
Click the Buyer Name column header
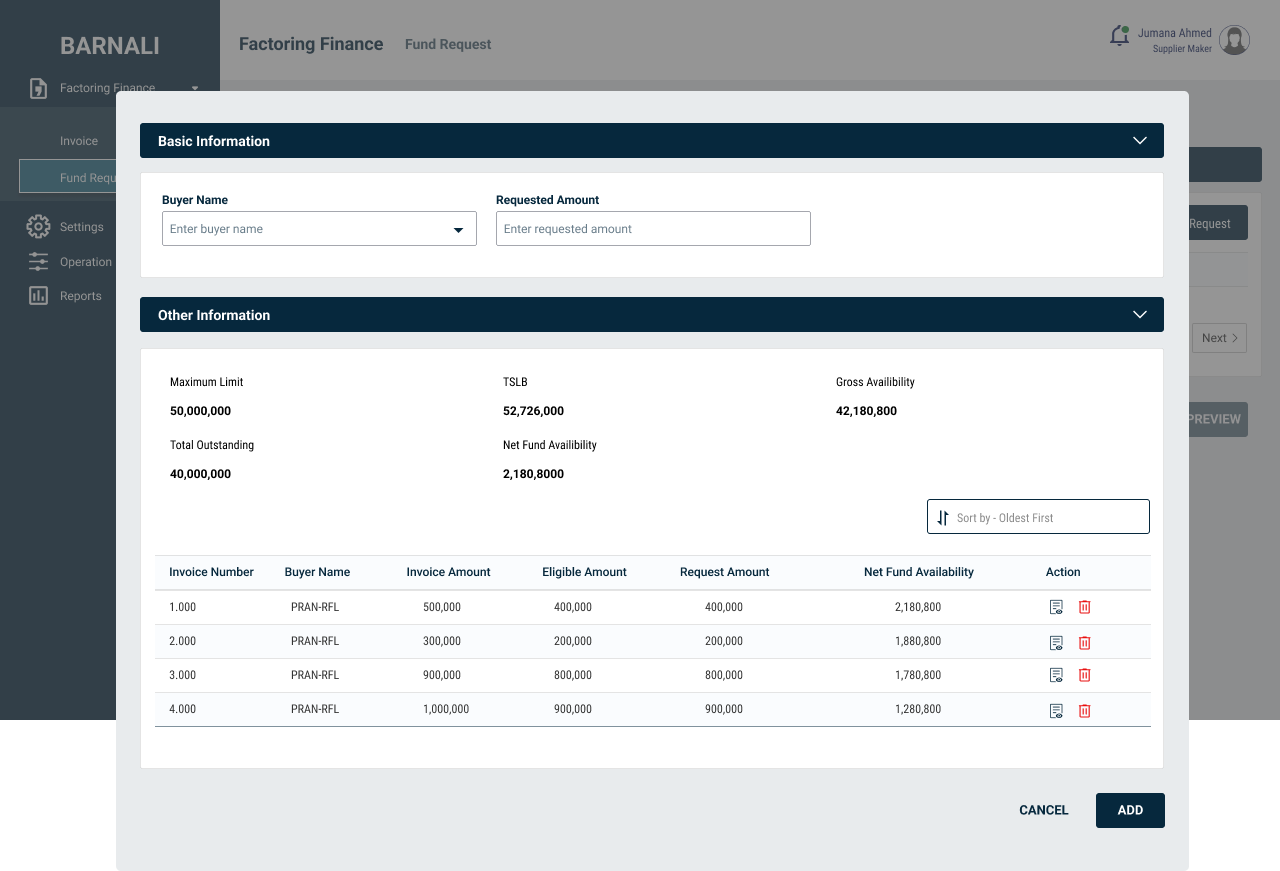pyautogui.click(x=317, y=572)
